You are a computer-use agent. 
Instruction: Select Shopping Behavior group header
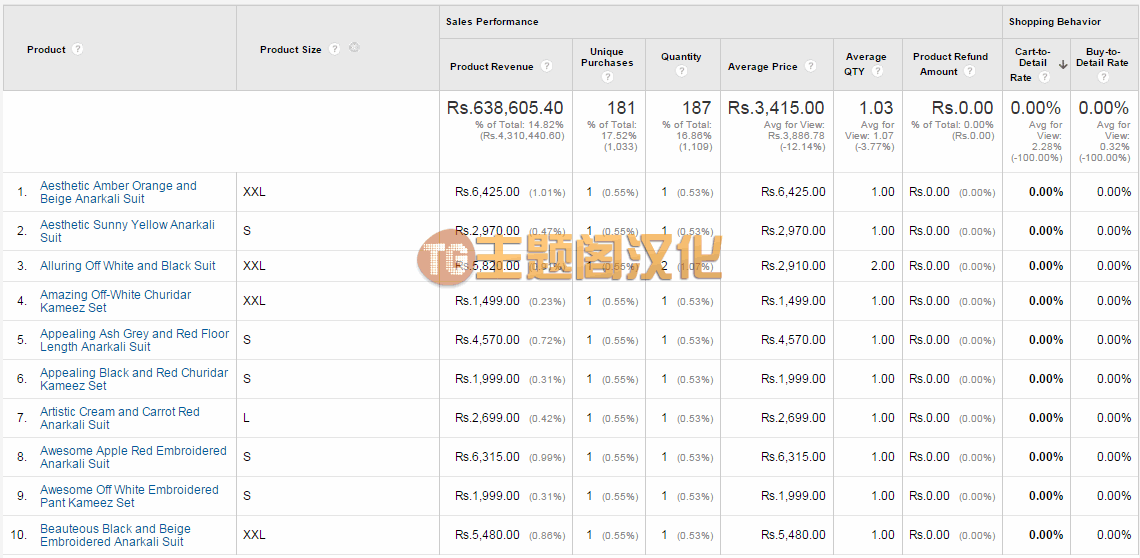(1054, 22)
